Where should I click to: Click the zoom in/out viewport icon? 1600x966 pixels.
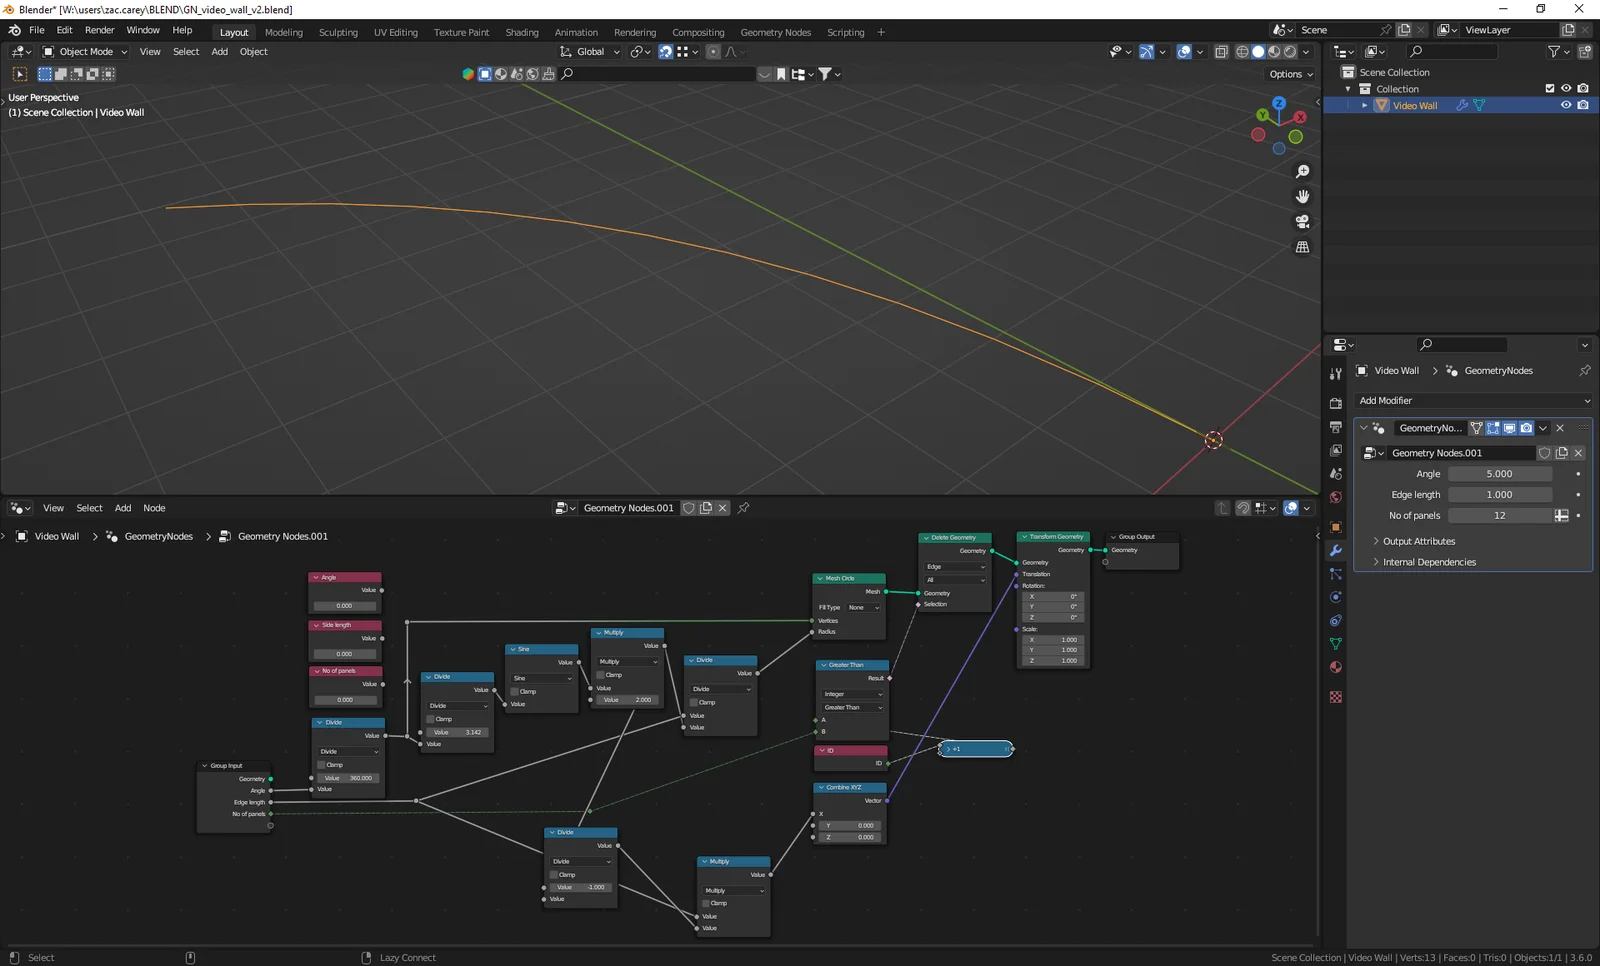pyautogui.click(x=1302, y=172)
